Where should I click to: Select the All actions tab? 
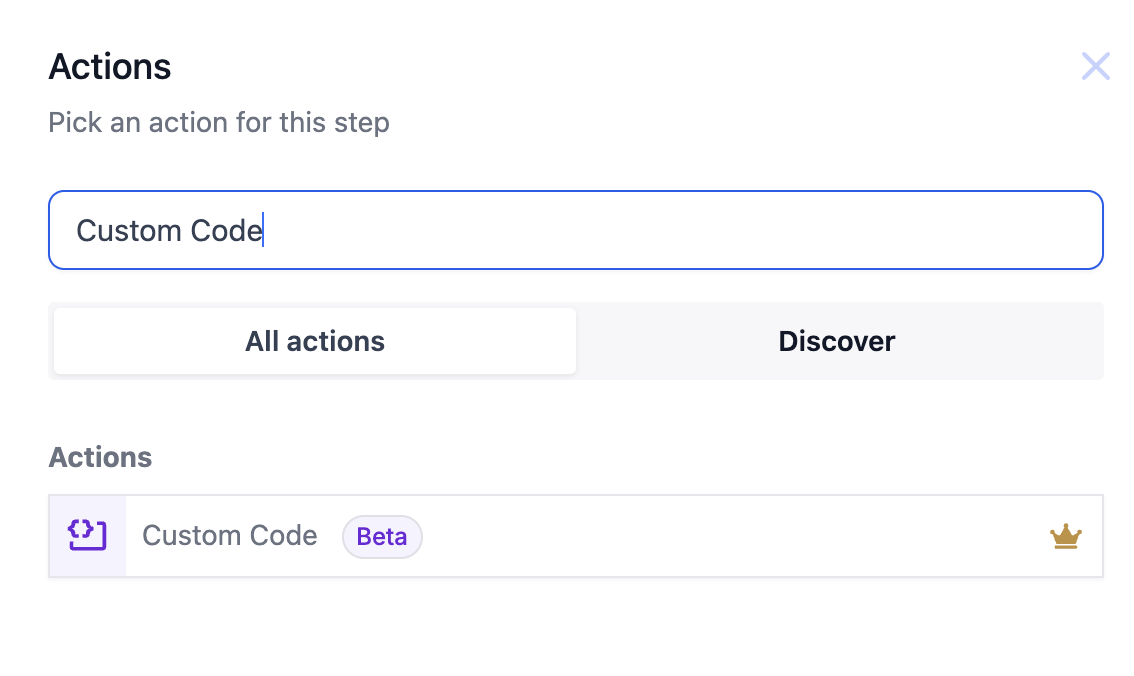coord(314,341)
